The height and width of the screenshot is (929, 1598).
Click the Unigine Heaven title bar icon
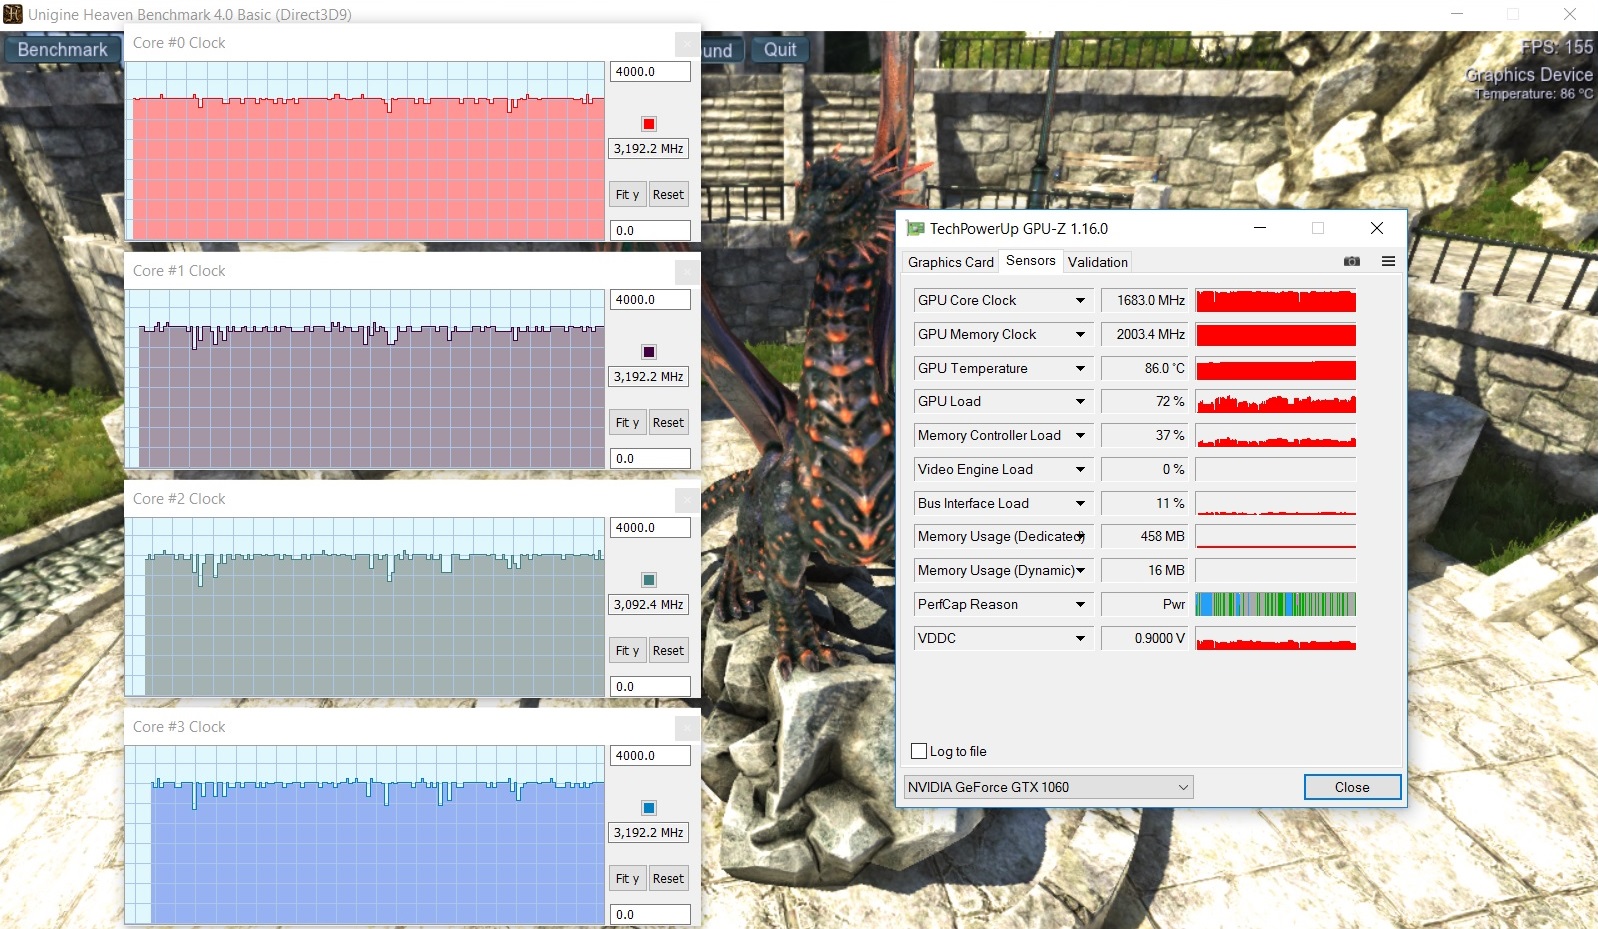tap(13, 14)
